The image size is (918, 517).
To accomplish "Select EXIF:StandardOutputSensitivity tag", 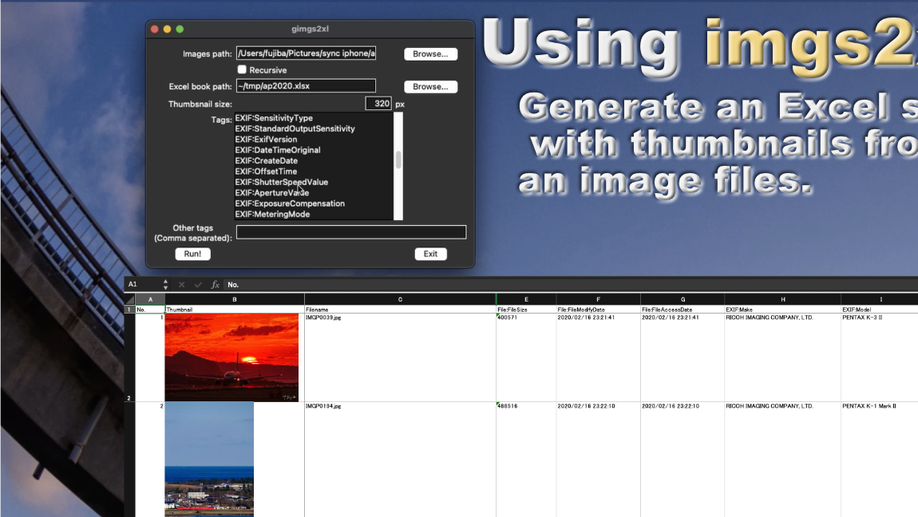I will click(x=295, y=129).
